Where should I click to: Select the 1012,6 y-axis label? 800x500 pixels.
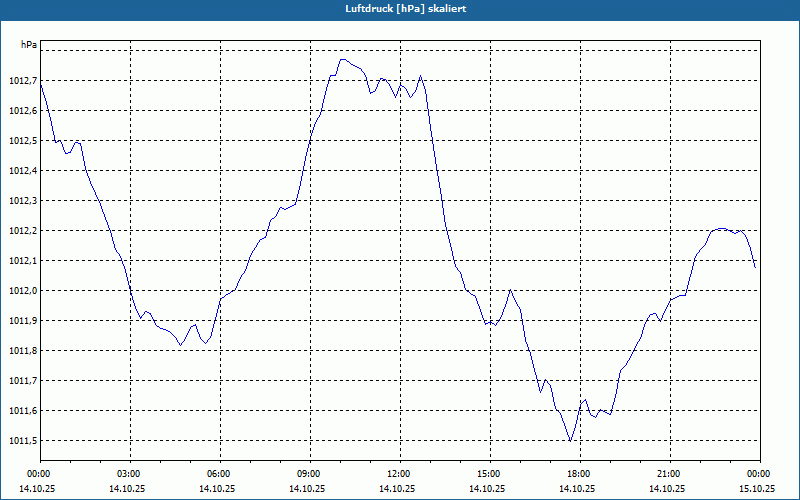pyautogui.click(x=23, y=111)
